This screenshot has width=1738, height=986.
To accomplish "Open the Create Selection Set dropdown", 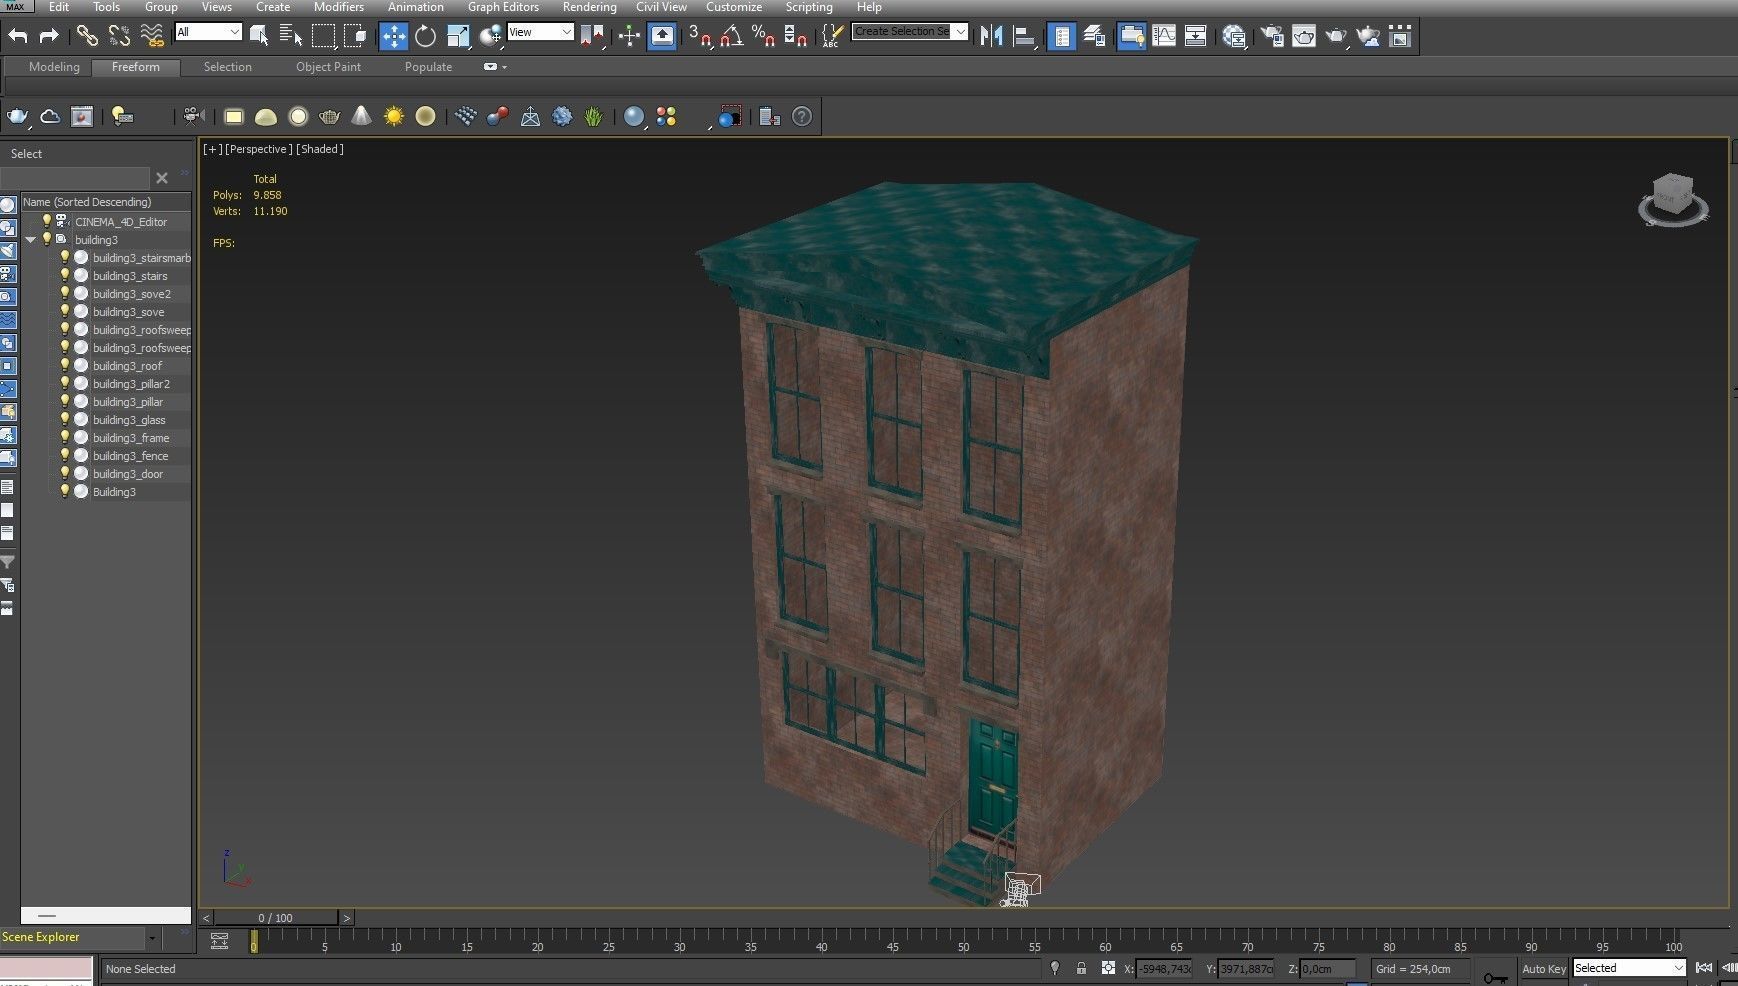I will pyautogui.click(x=910, y=32).
